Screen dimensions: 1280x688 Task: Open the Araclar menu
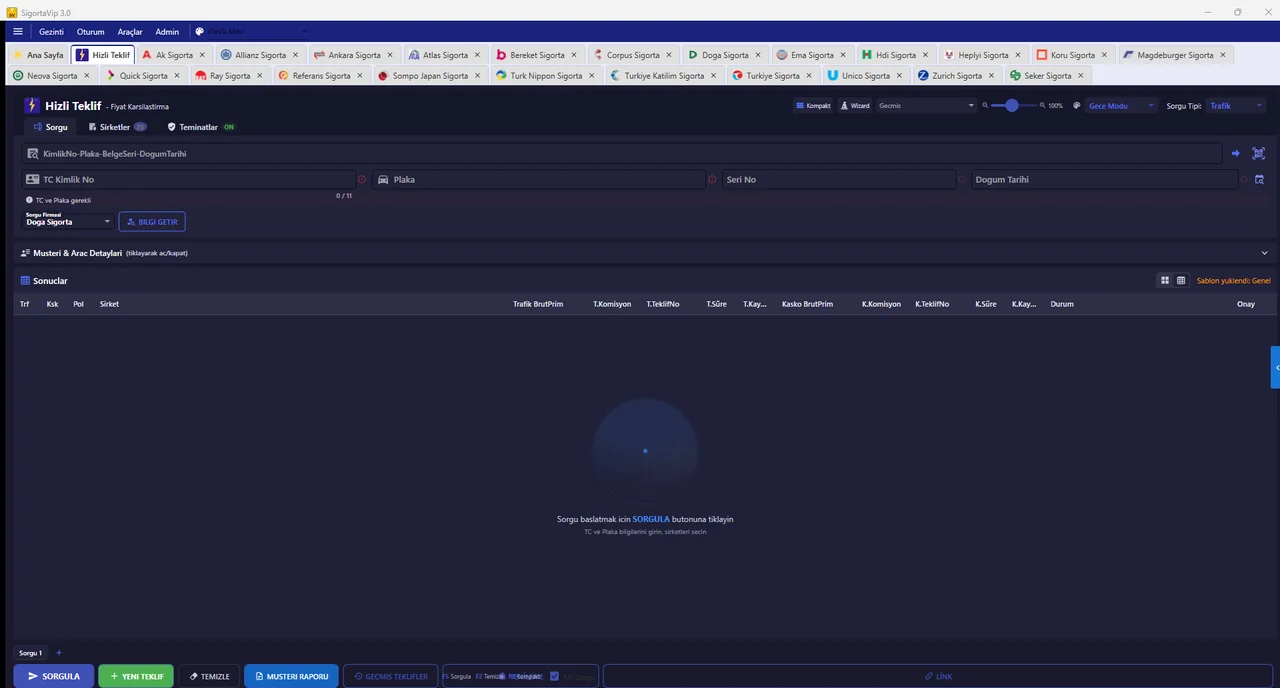click(130, 32)
